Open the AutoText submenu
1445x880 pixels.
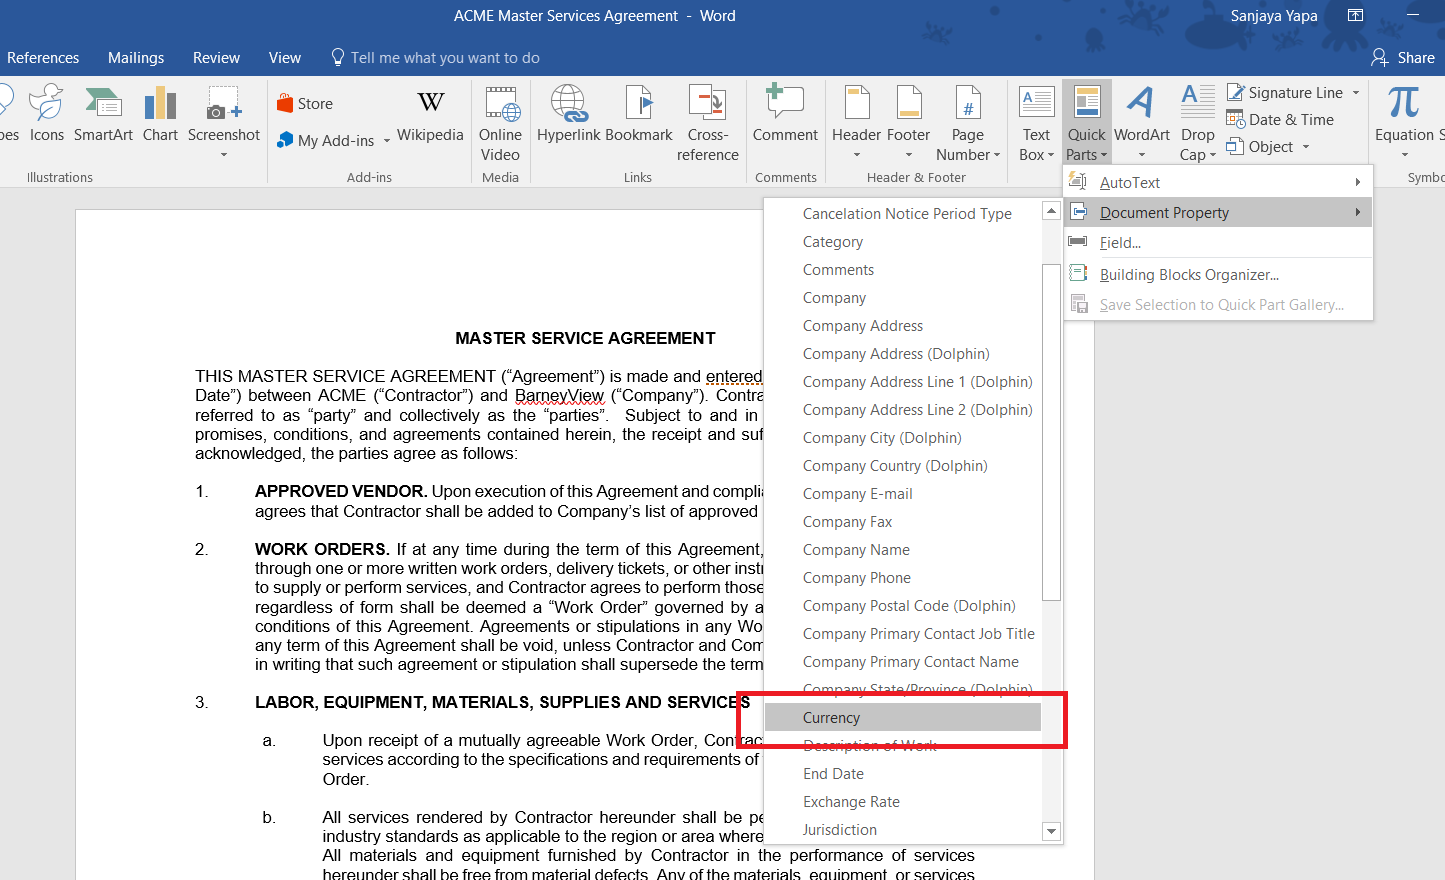pyautogui.click(x=1218, y=182)
